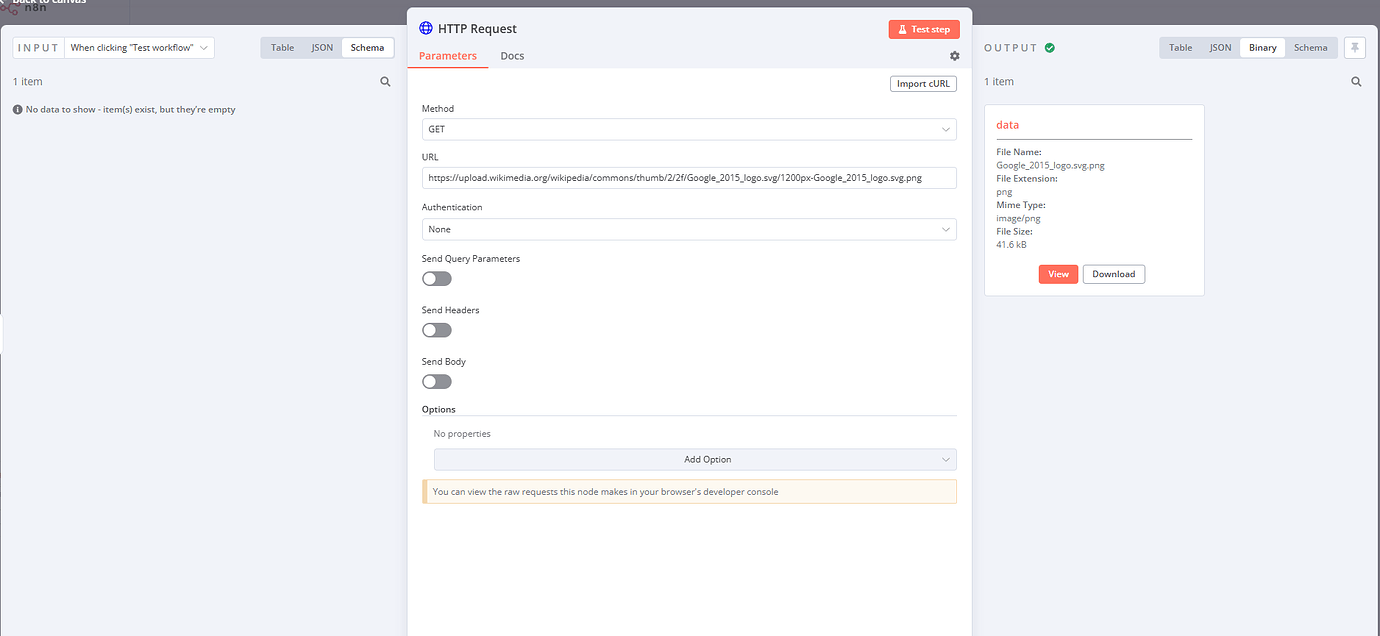Open the Authentication dropdown set to None
Image resolution: width=1380 pixels, height=636 pixels.
point(689,229)
